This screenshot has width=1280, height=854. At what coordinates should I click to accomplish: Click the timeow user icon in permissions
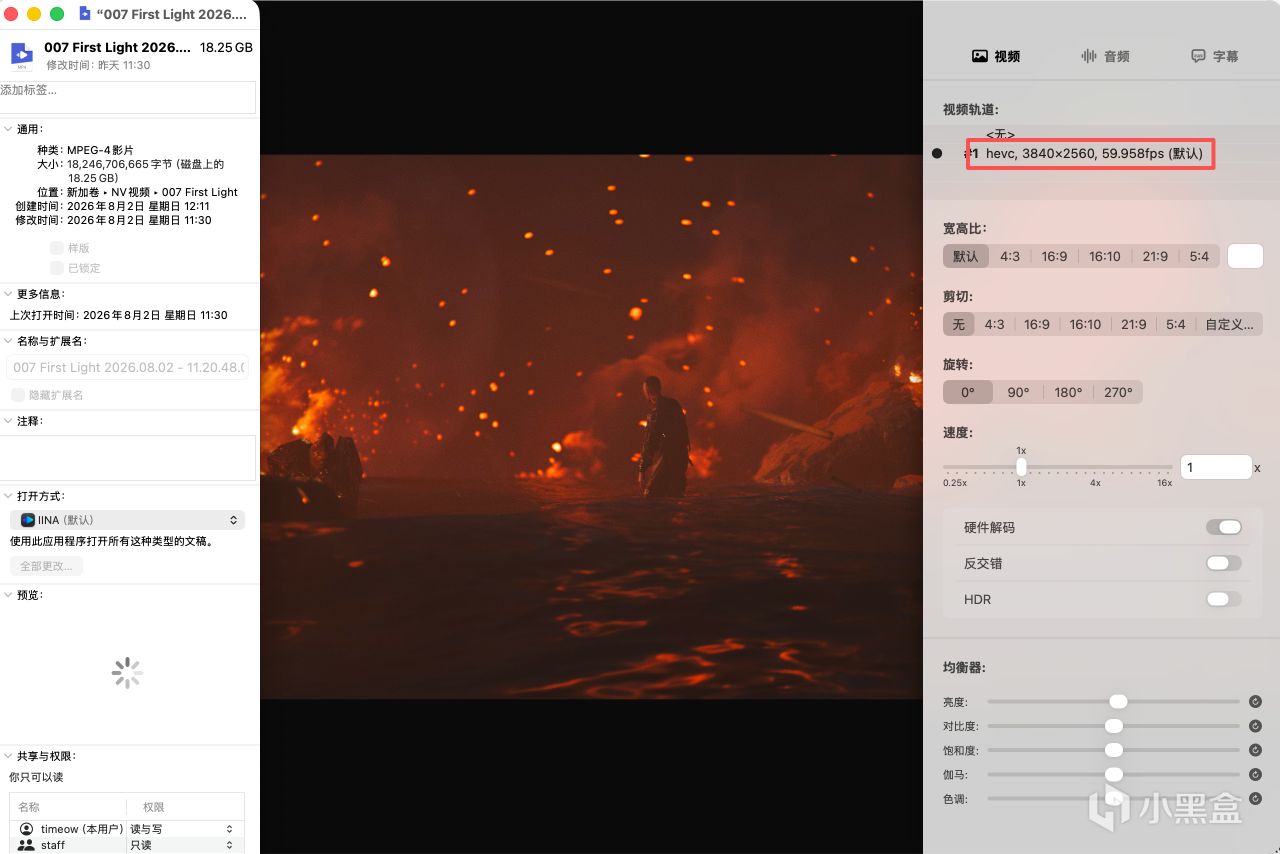point(27,829)
